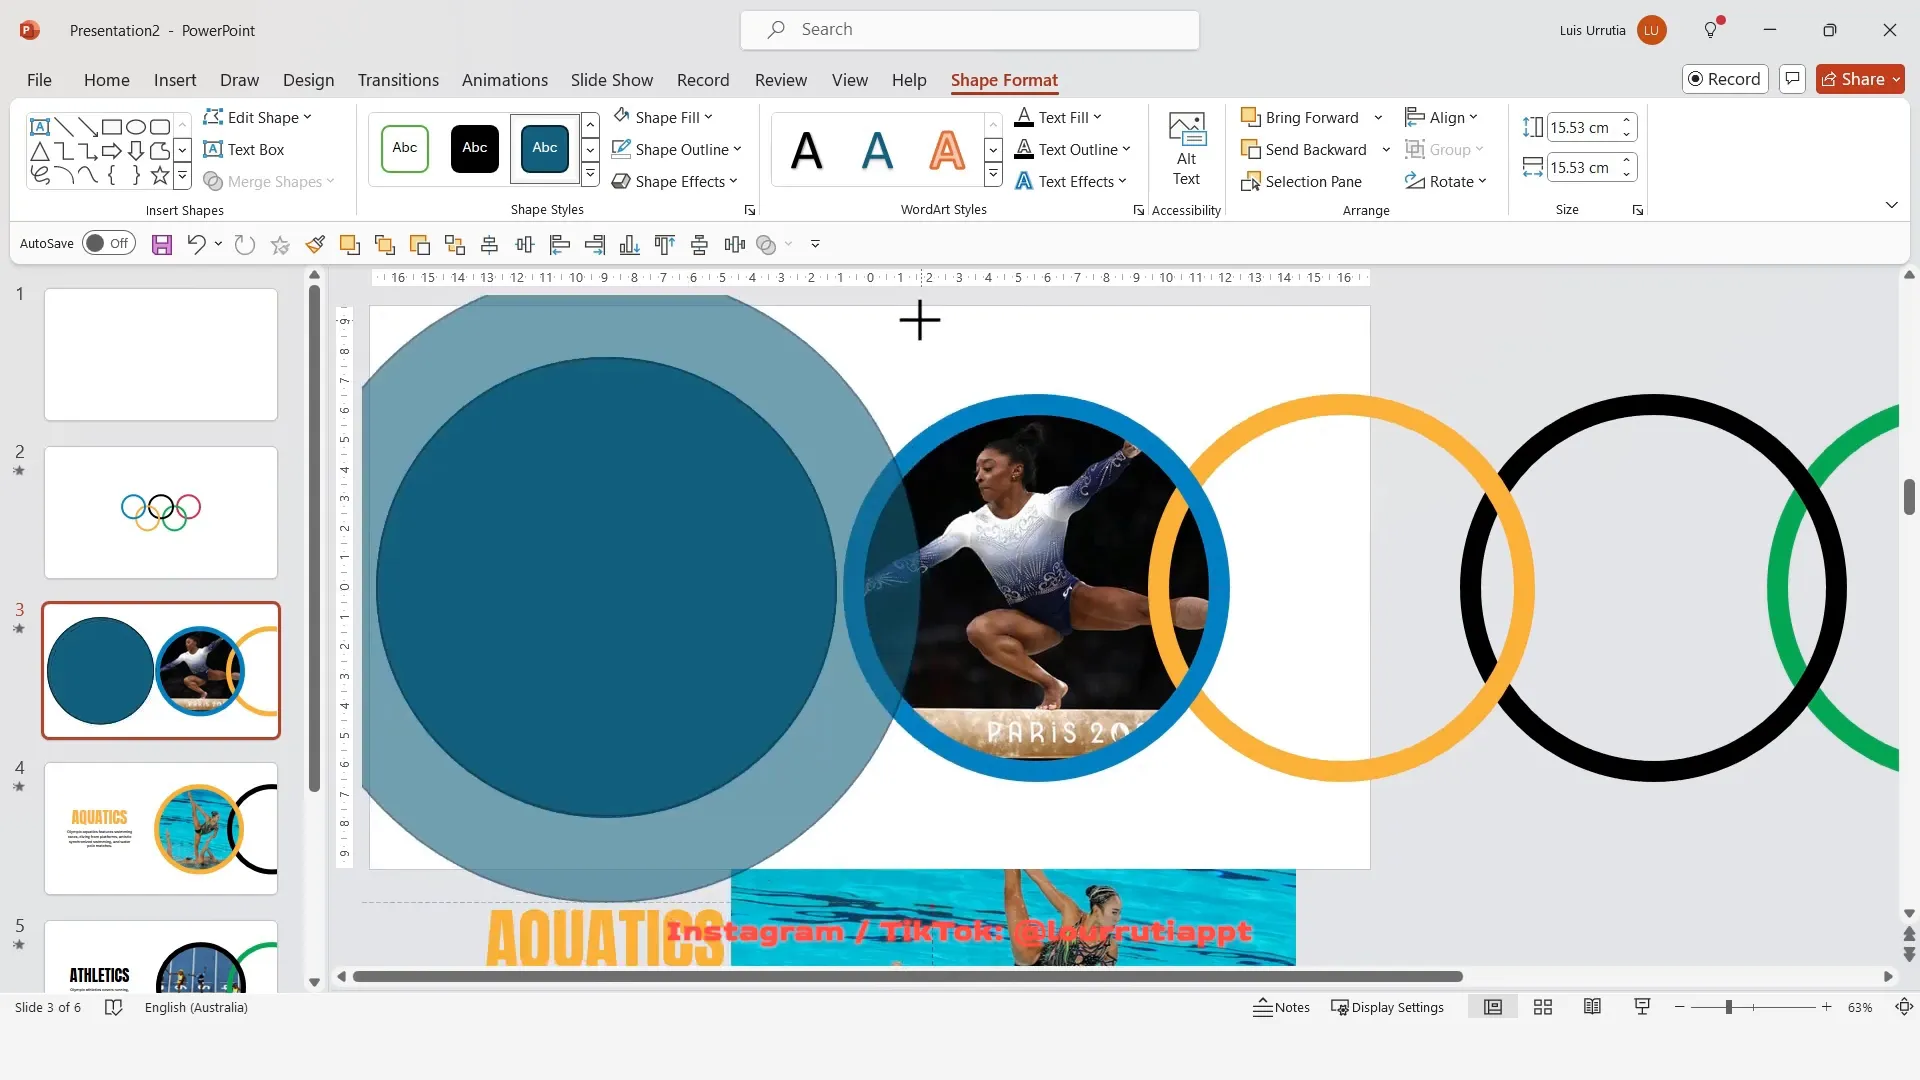Toggle accessibility spell check icon in status bar
The image size is (1920, 1080).
pos(114,1007)
